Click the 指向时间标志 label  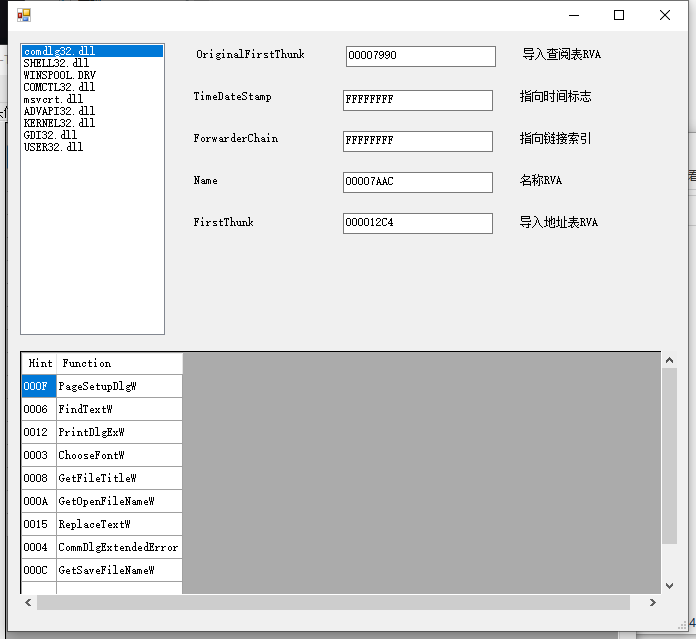tap(555, 96)
